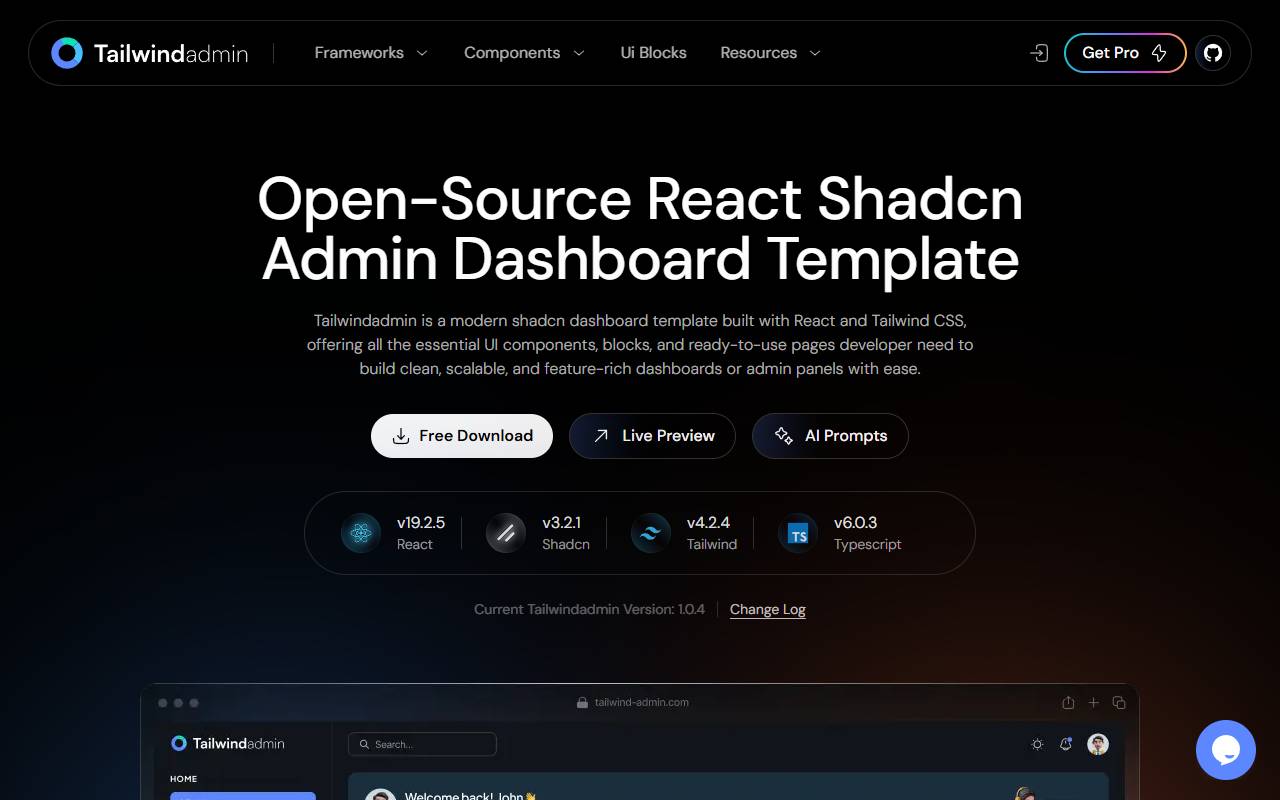Screen dimensions: 1280x800
Task: Click plus icon in preview browser bar
Action: point(1093,702)
